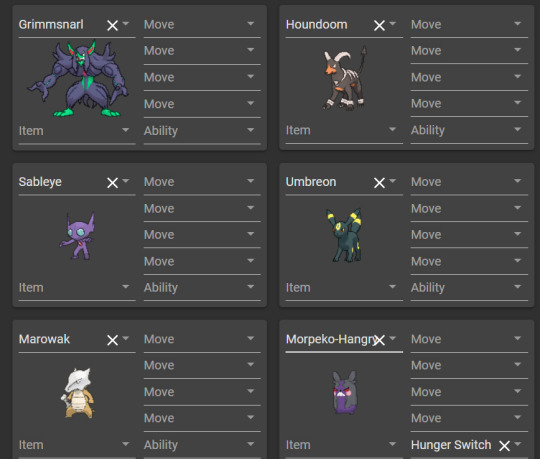
Task: Choose an Item for Houndoom
Action: pos(344,131)
